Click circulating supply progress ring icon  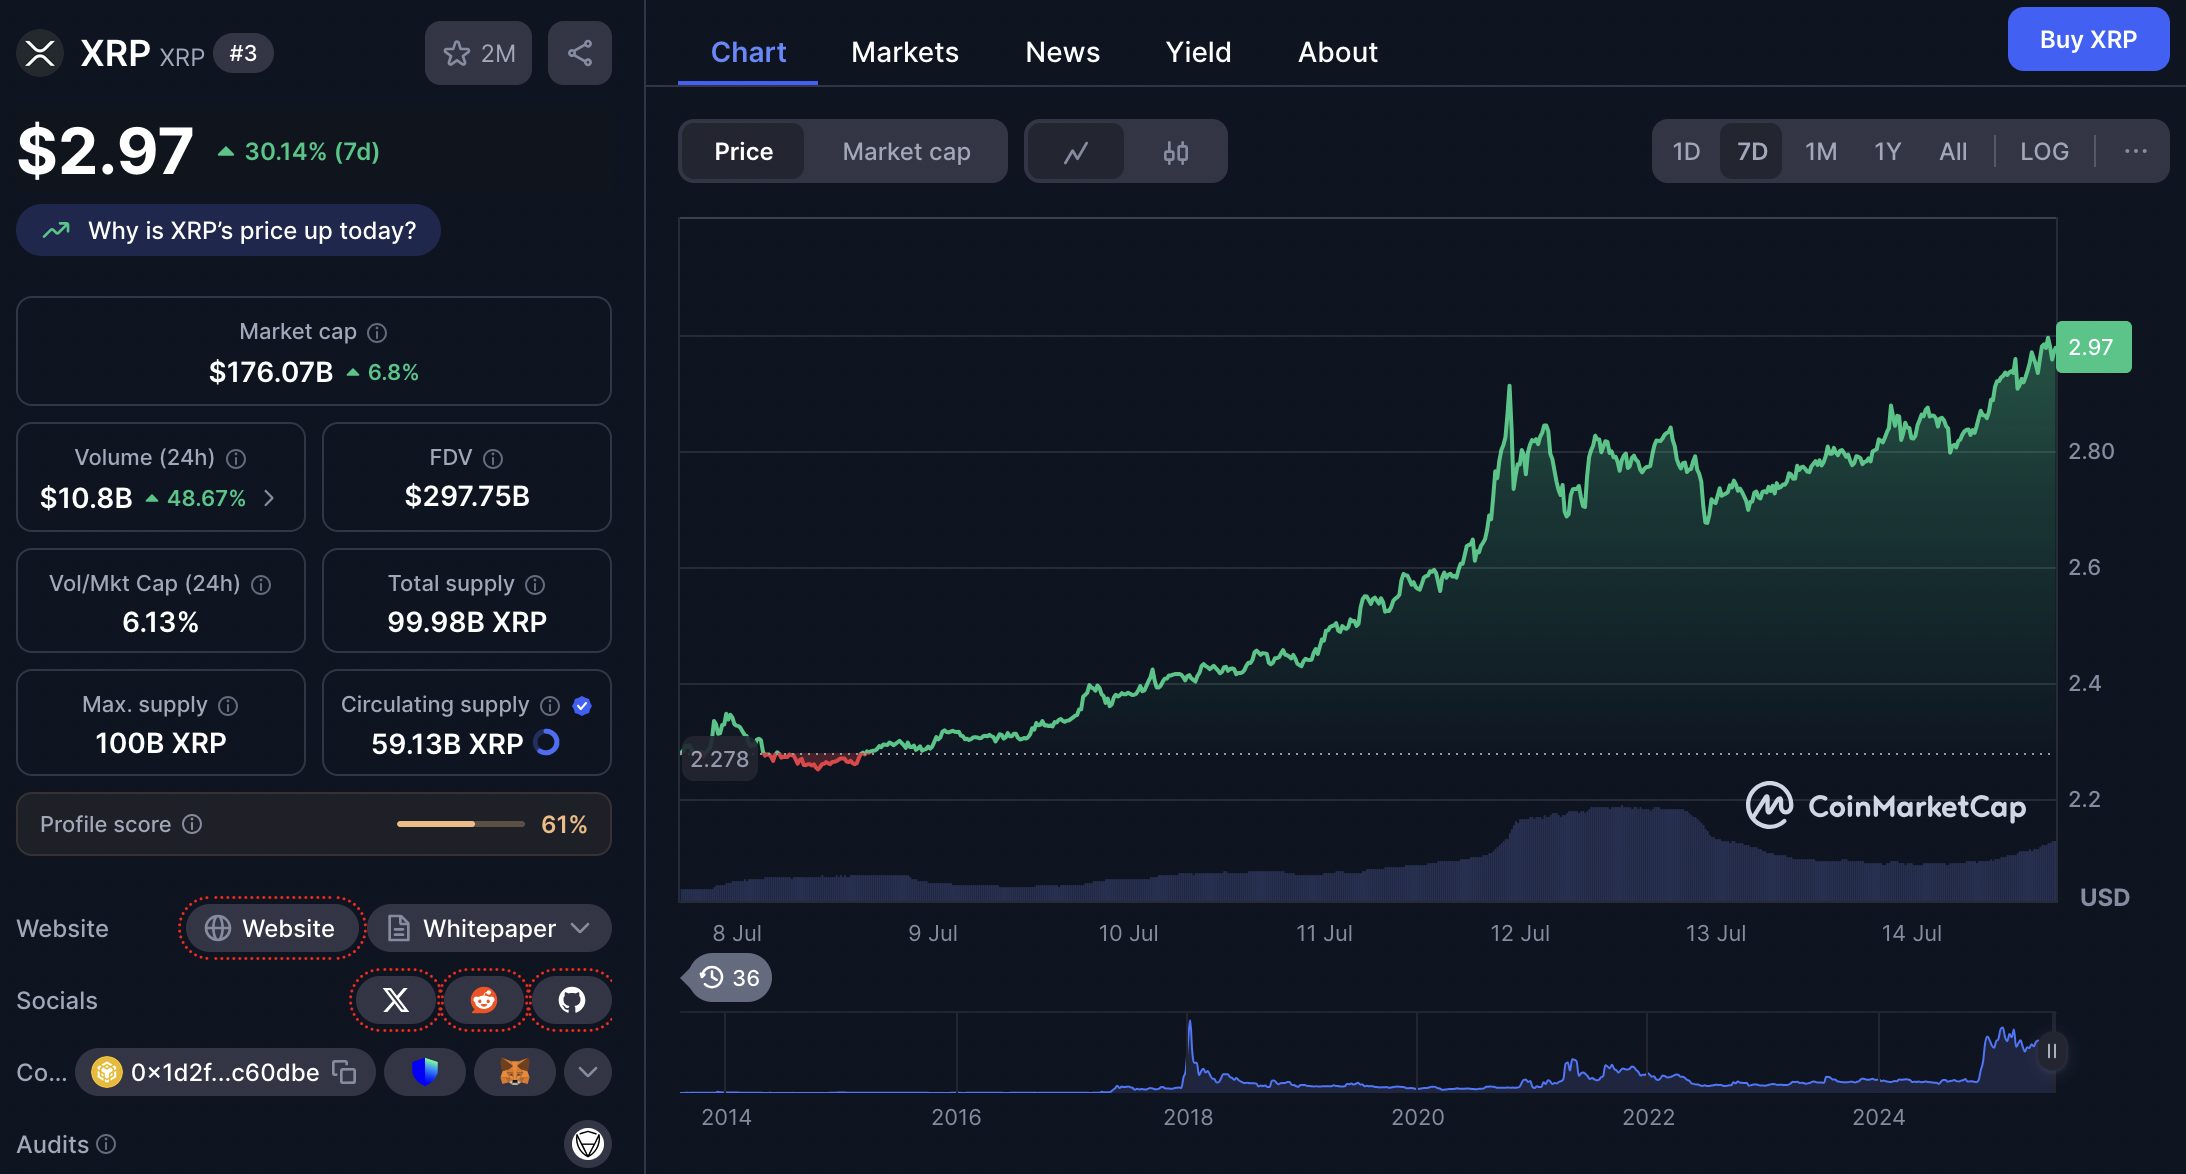(x=547, y=743)
